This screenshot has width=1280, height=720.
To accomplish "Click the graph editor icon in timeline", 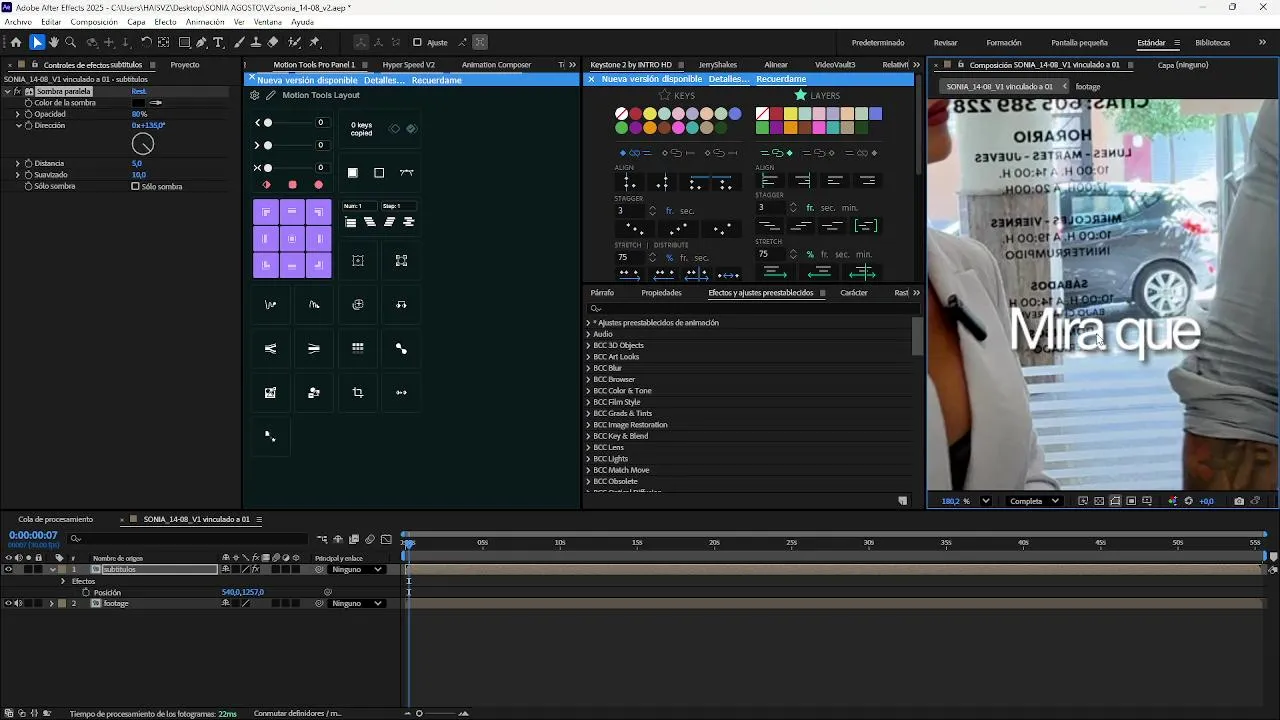I will pyautogui.click(x=386, y=539).
